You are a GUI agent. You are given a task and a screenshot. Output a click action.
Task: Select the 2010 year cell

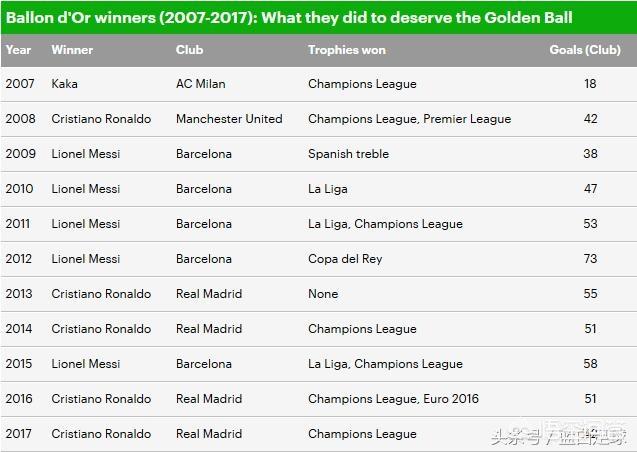[x=20, y=189]
